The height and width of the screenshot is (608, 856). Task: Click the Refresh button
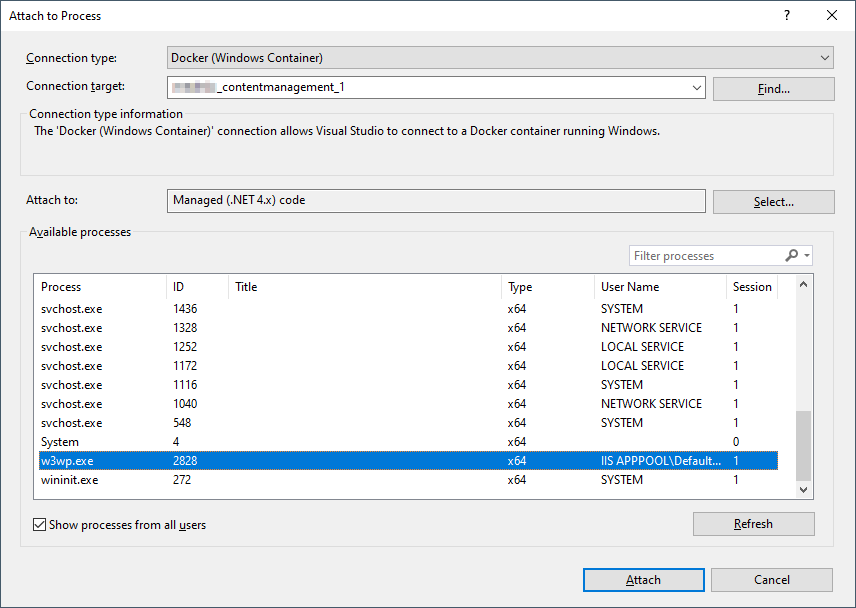coord(753,523)
